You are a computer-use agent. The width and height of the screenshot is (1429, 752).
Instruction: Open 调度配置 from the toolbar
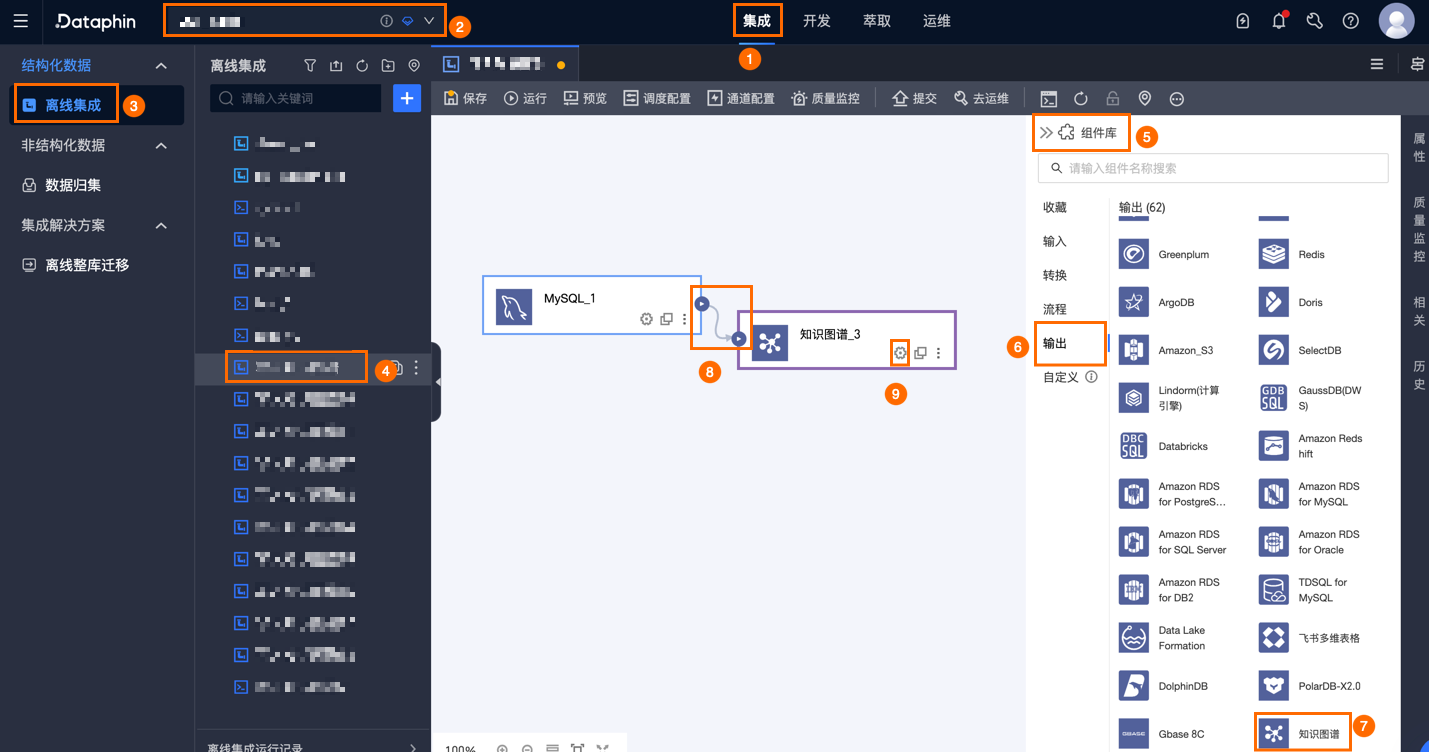point(656,98)
